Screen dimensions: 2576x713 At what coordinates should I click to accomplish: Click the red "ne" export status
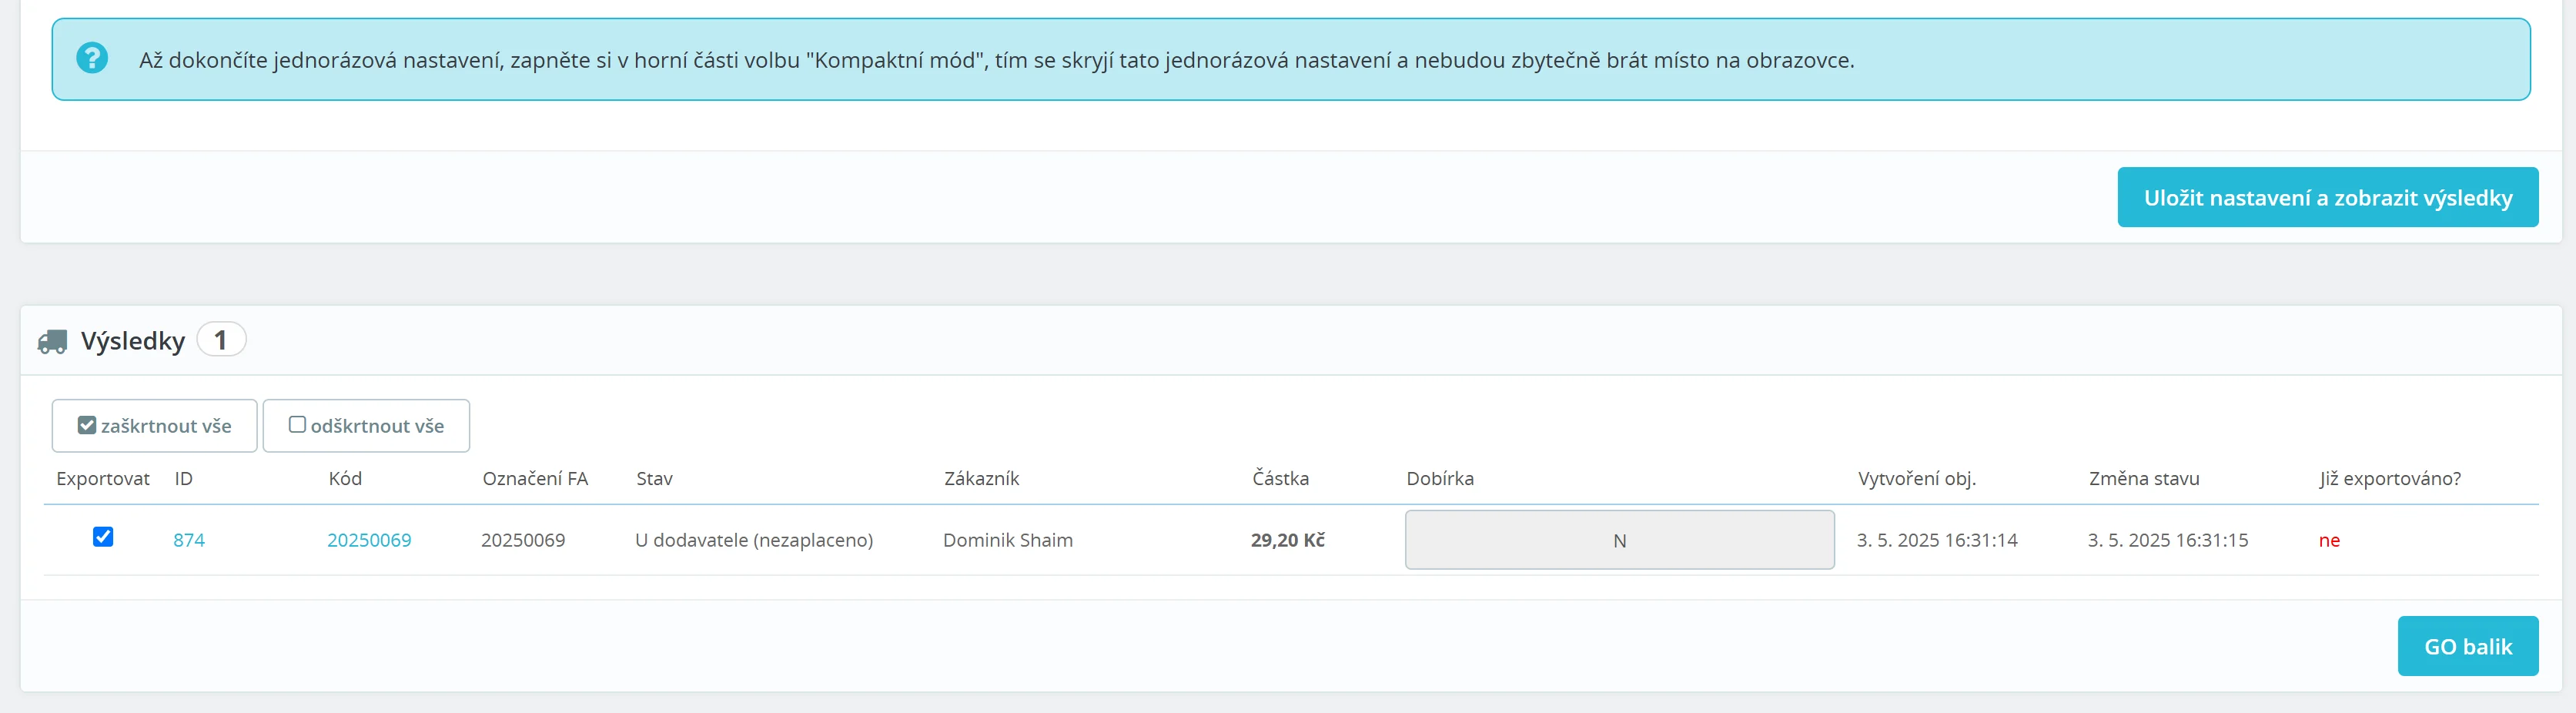point(2329,540)
